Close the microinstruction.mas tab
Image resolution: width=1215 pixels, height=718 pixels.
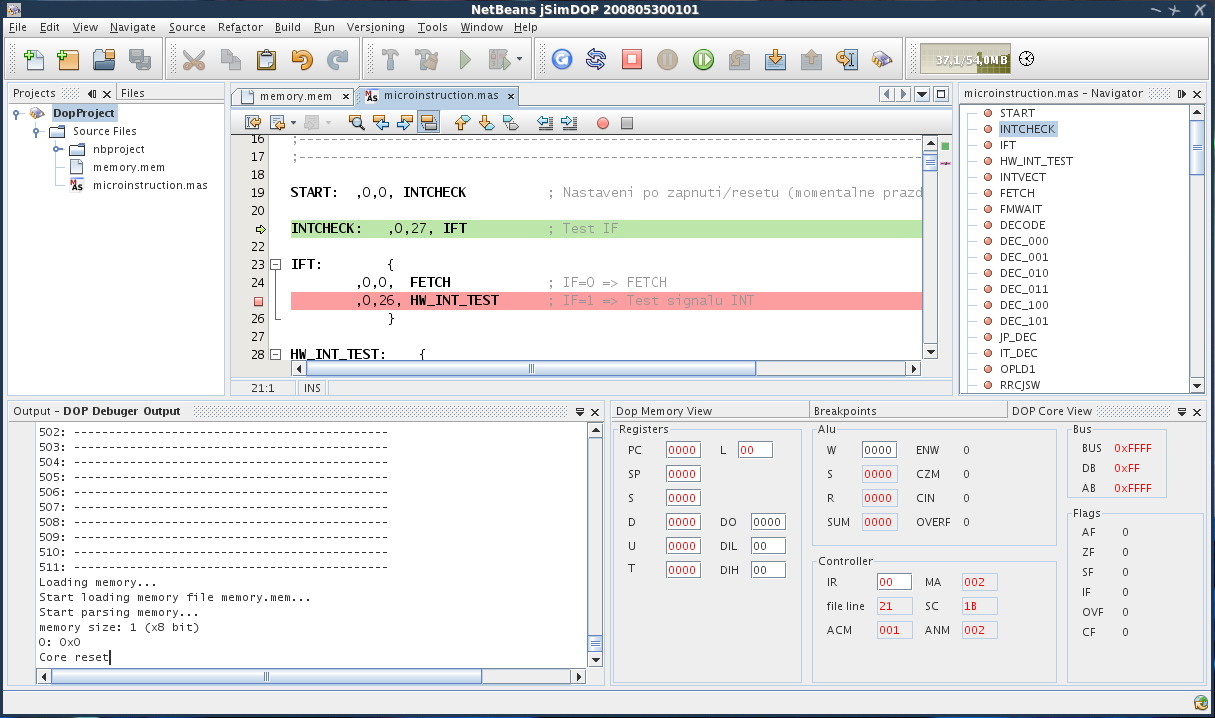pyautogui.click(x=510, y=97)
